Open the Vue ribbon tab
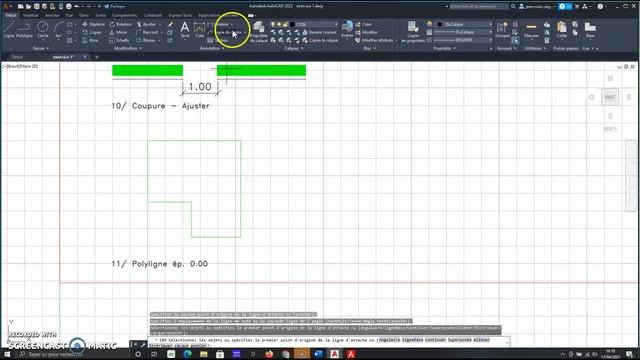The image size is (640, 360). (x=69, y=15)
